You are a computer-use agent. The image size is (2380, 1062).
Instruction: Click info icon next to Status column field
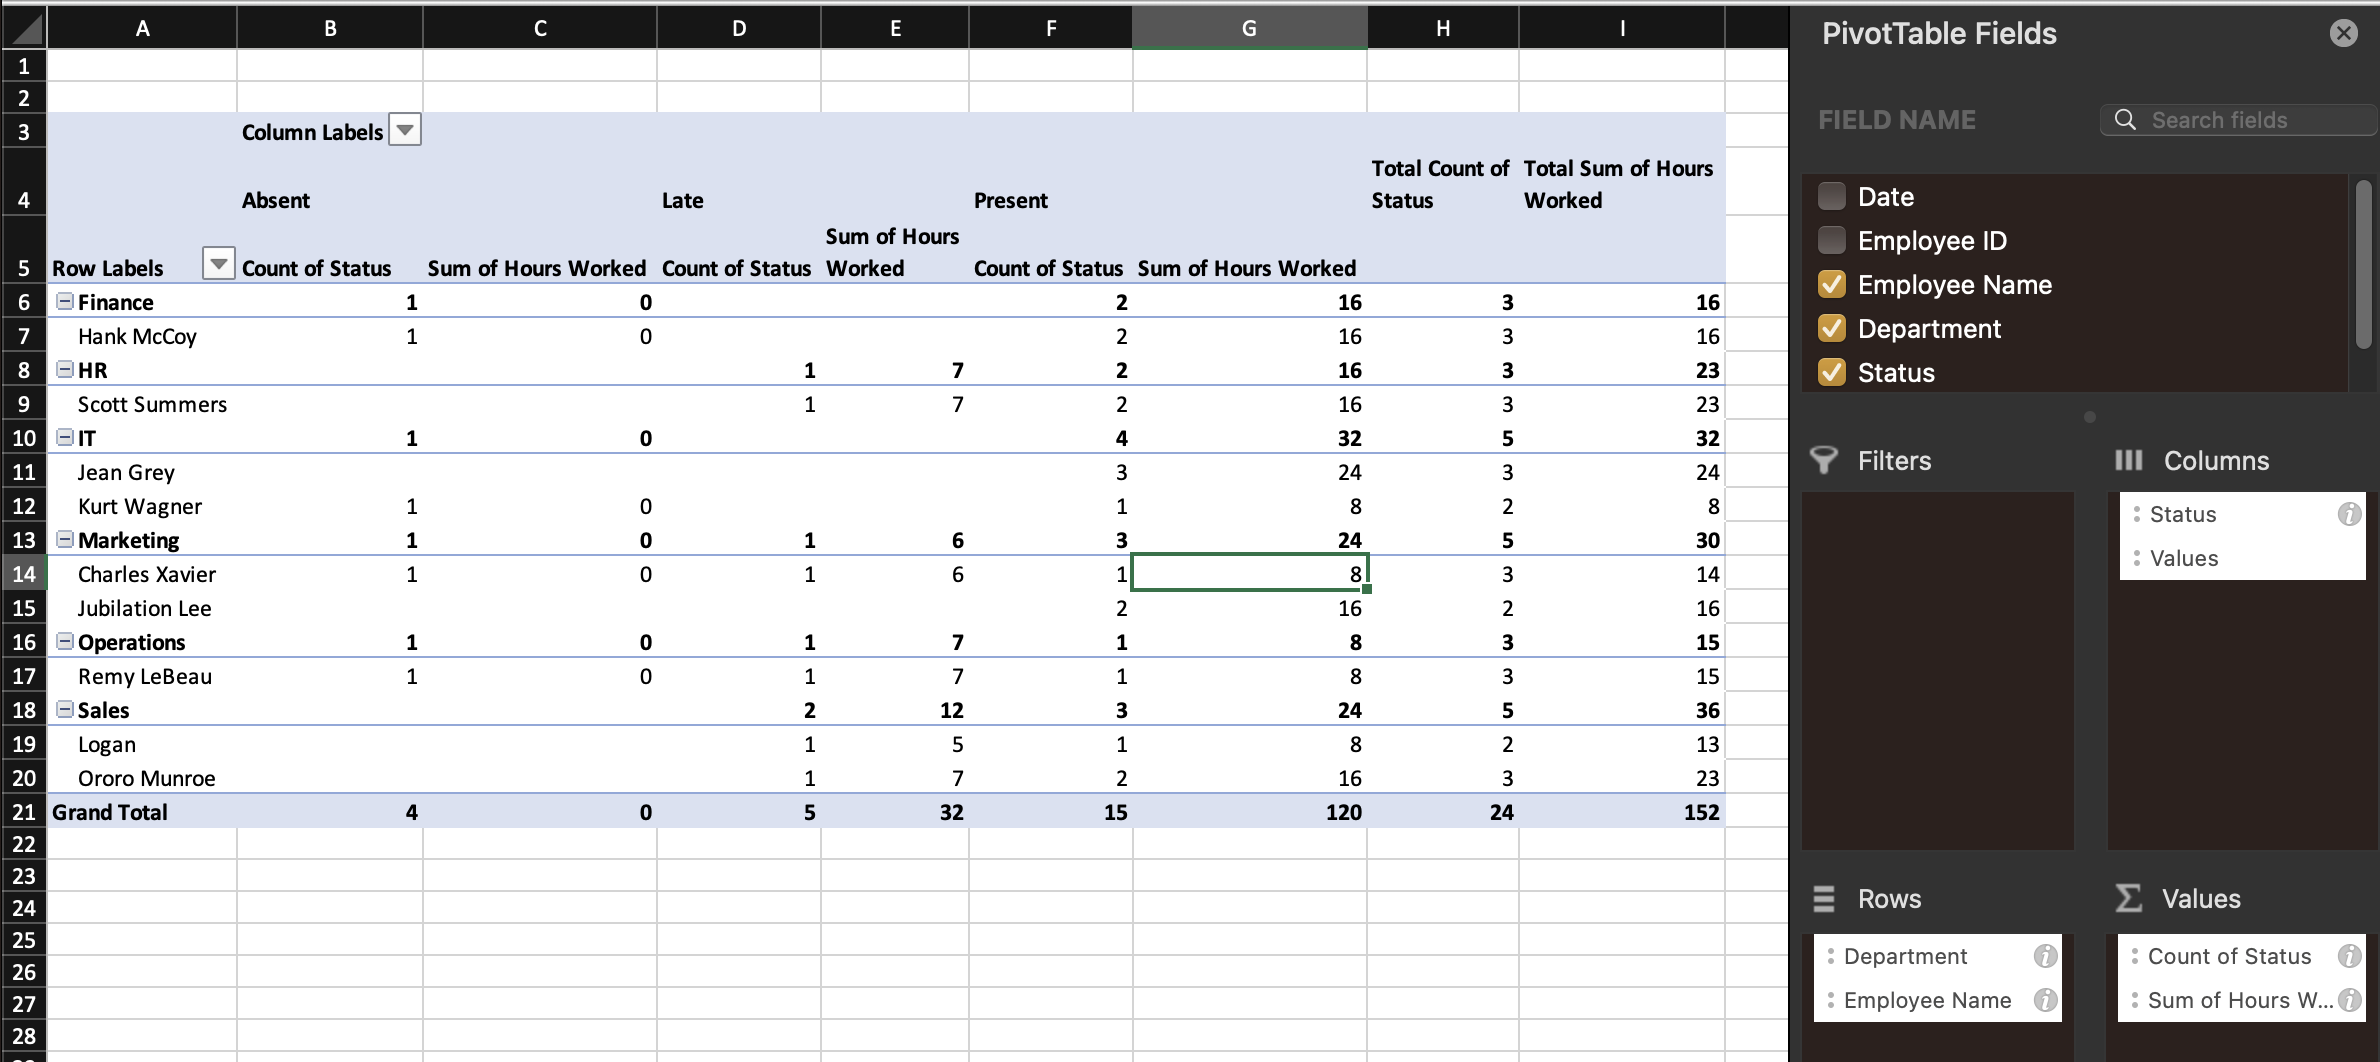(2349, 514)
